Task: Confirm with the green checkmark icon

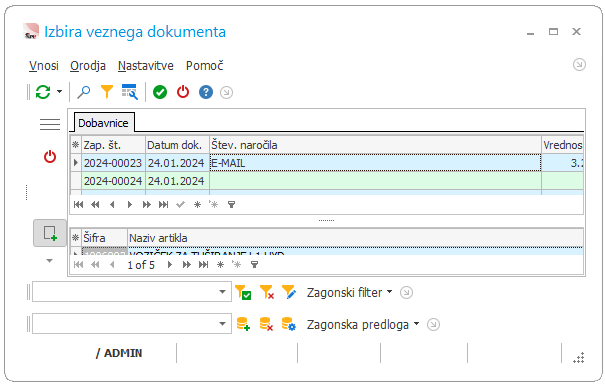Action: point(160,92)
